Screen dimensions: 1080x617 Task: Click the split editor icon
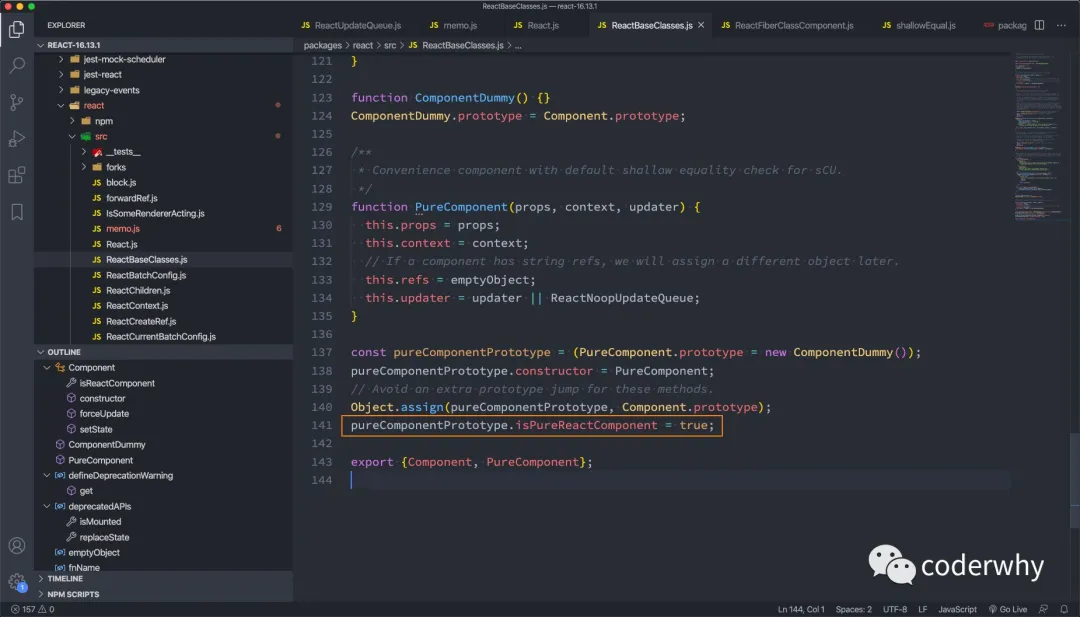[1039, 25]
